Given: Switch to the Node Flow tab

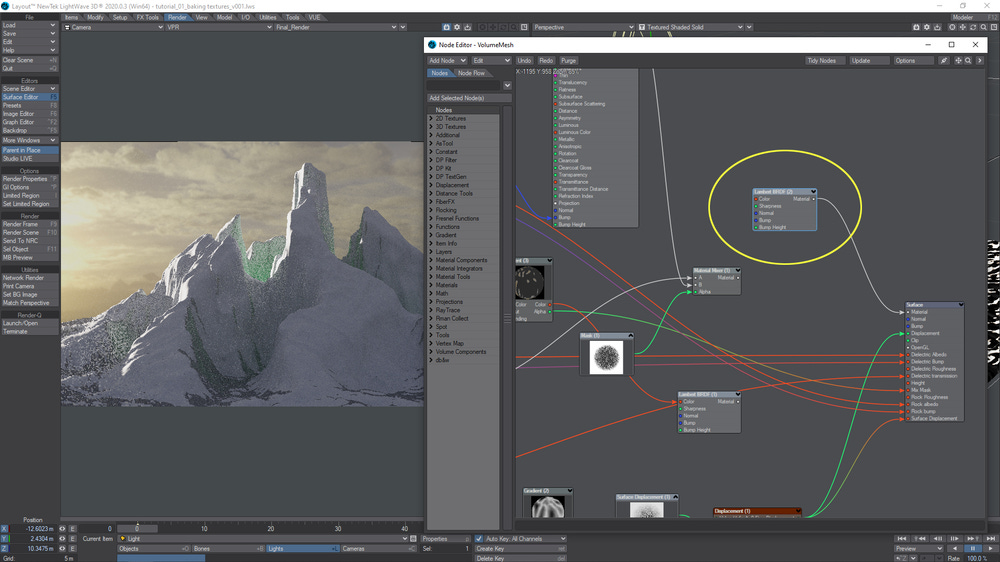Looking at the screenshot, I should tap(471, 73).
